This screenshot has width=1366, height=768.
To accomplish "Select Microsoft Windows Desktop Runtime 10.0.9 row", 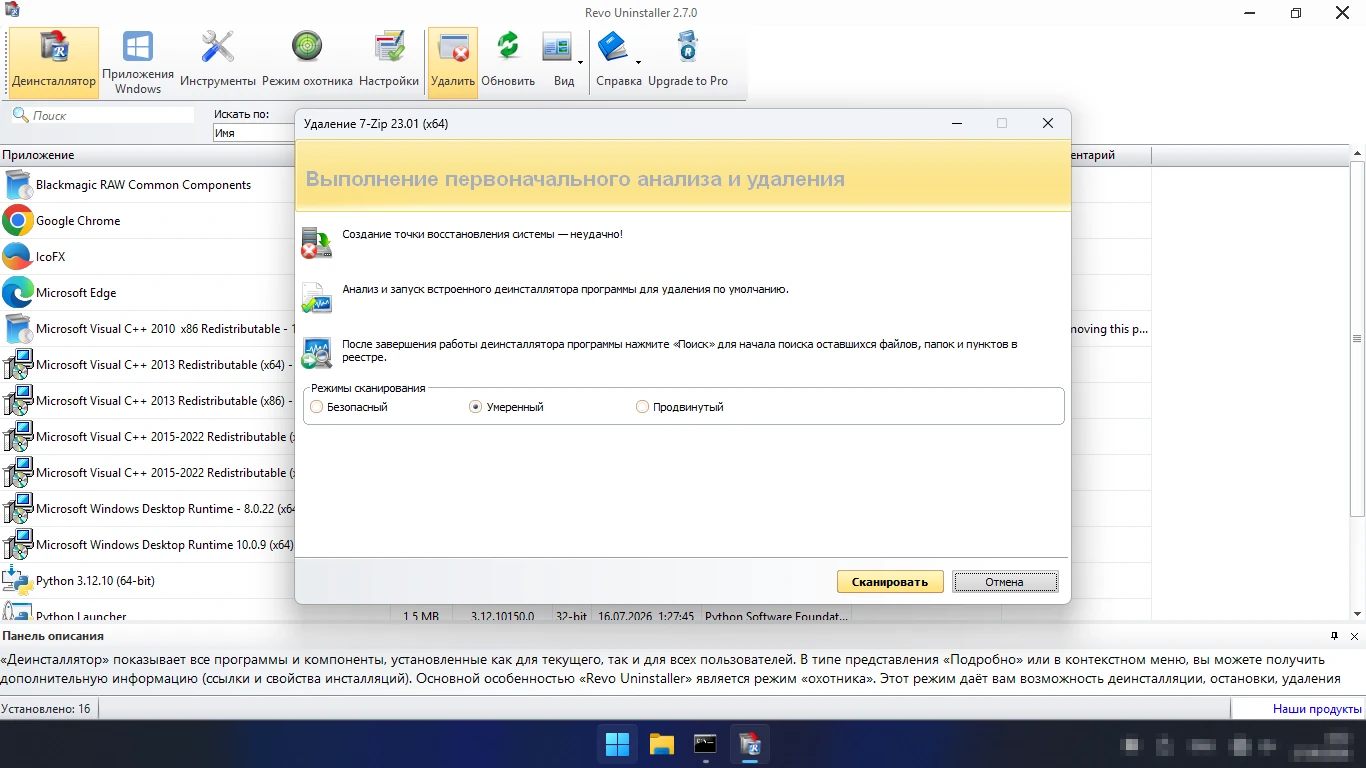I will click(x=148, y=545).
